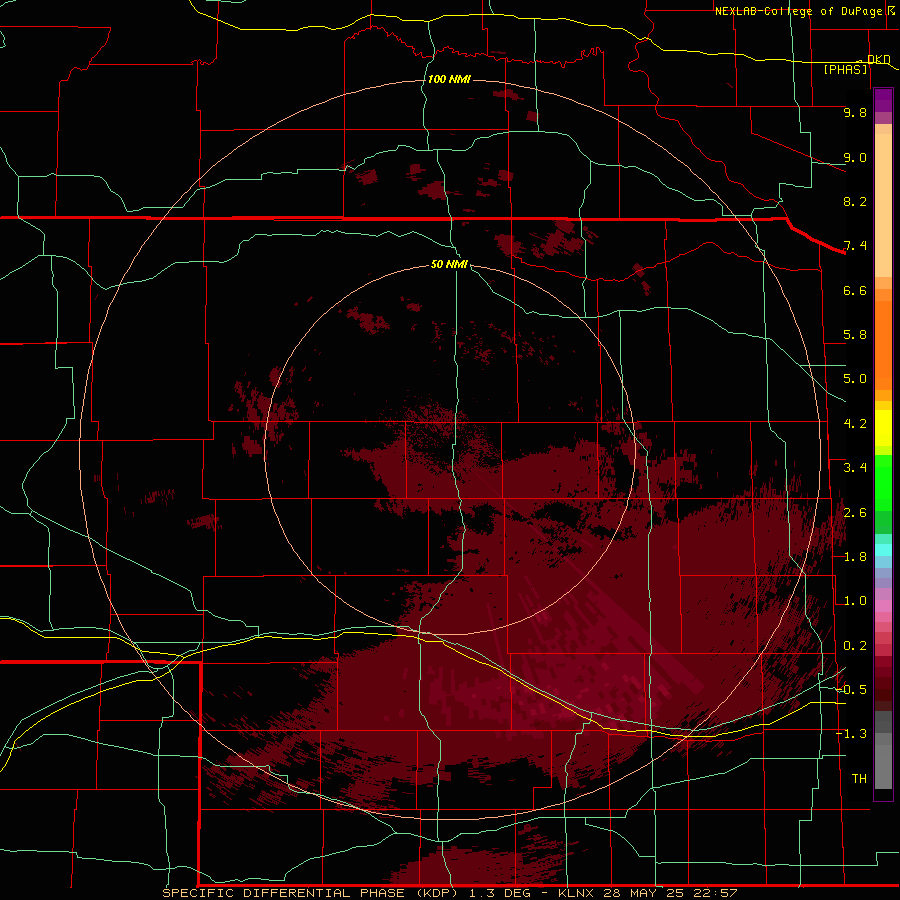This screenshot has width=900, height=900.
Task: Click the DKD label near the top right
Action: click(879, 59)
